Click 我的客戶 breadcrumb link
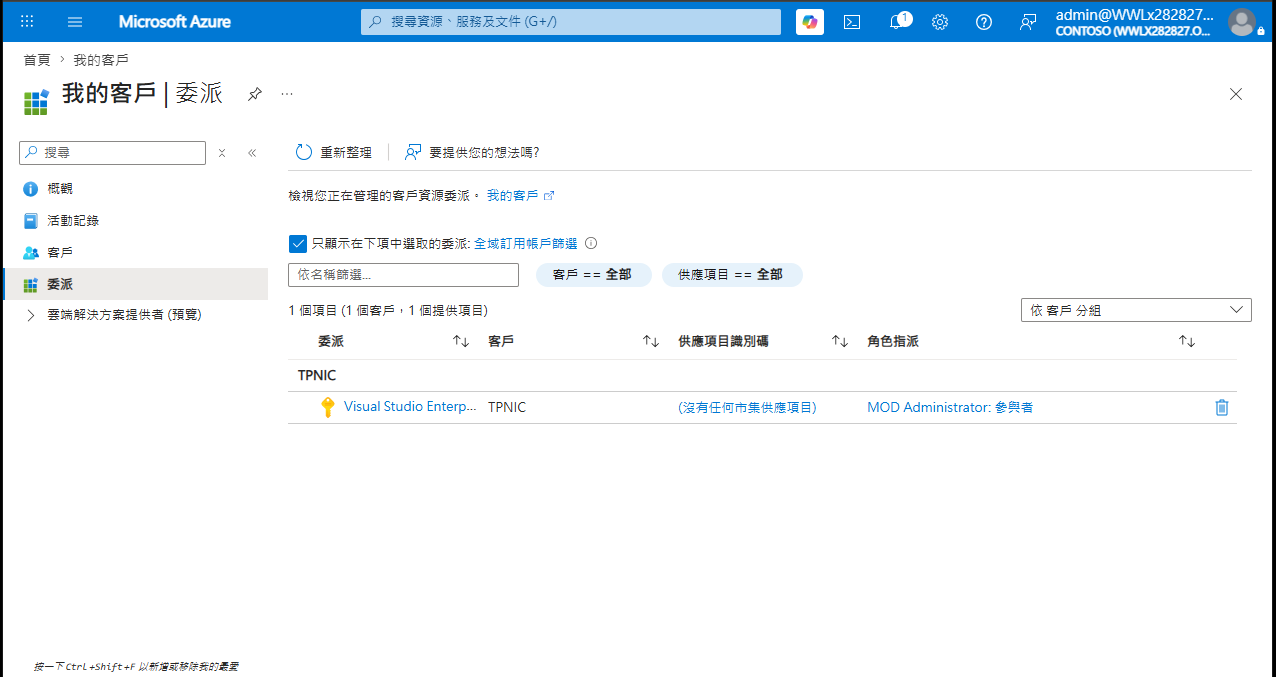This screenshot has width=1276, height=677. coord(101,60)
